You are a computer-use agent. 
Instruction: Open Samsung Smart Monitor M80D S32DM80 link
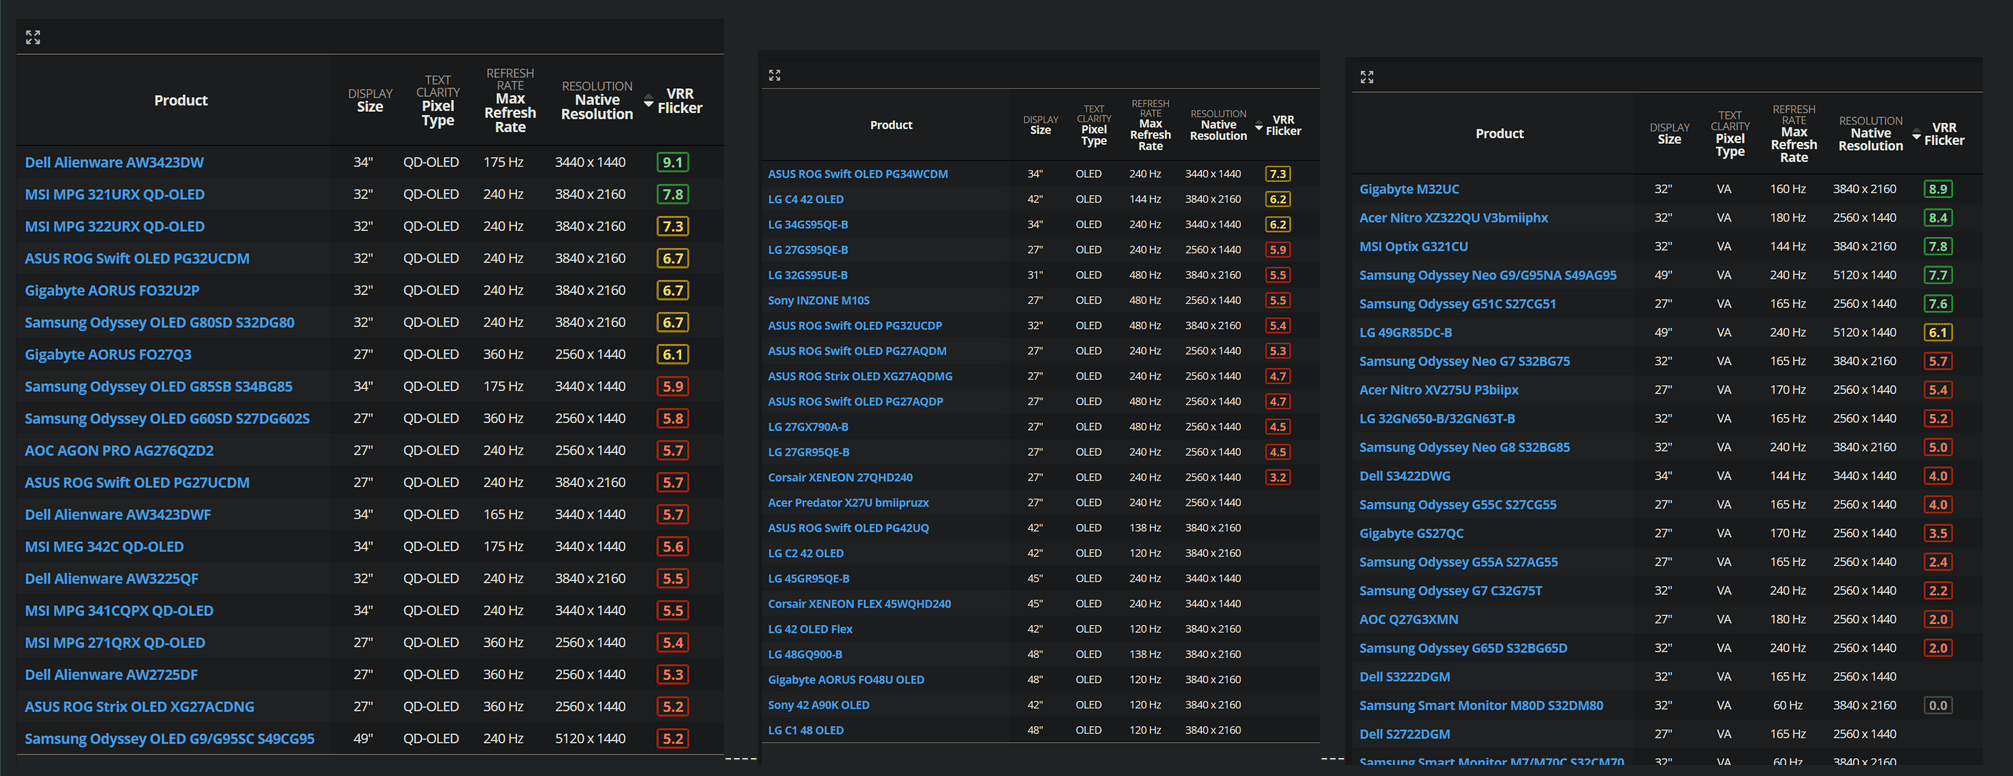coord(1481,705)
